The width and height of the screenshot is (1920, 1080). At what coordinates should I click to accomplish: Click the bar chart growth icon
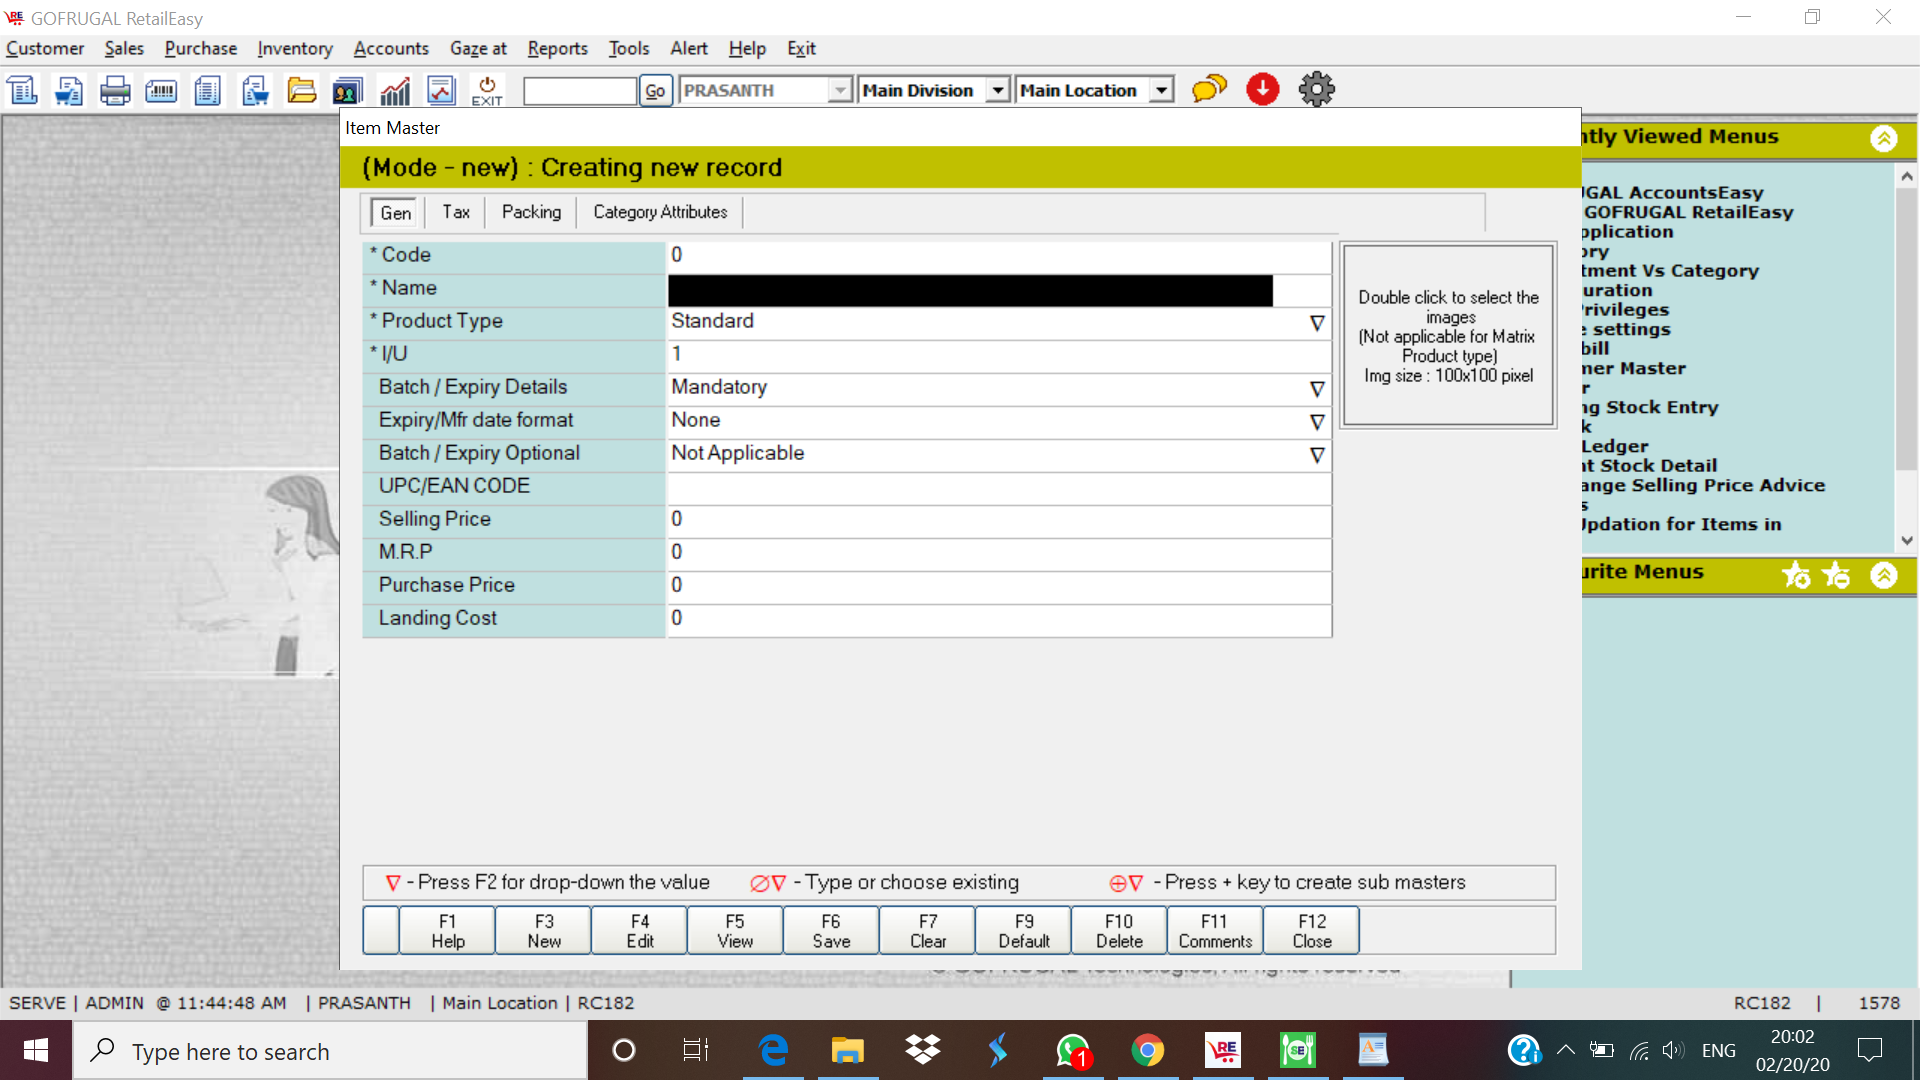[395, 90]
